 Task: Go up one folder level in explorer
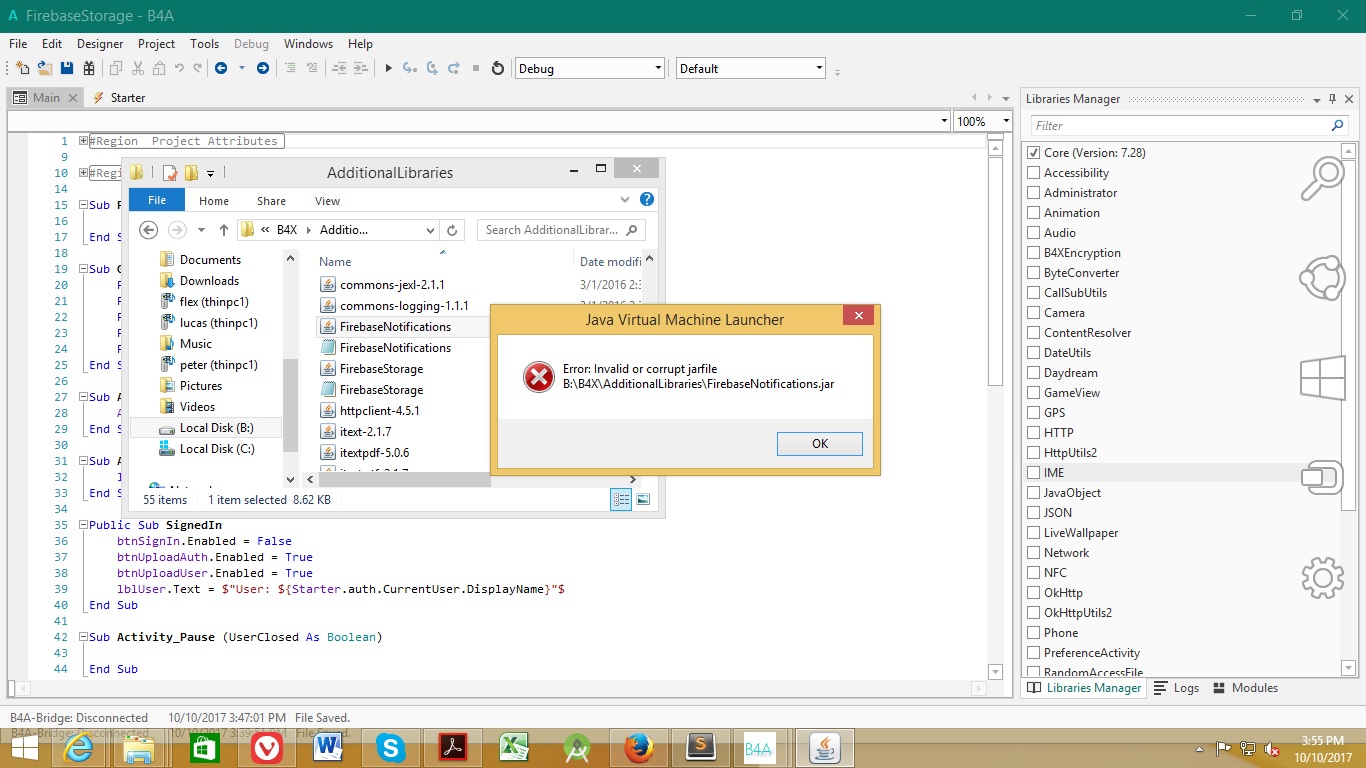tap(224, 230)
